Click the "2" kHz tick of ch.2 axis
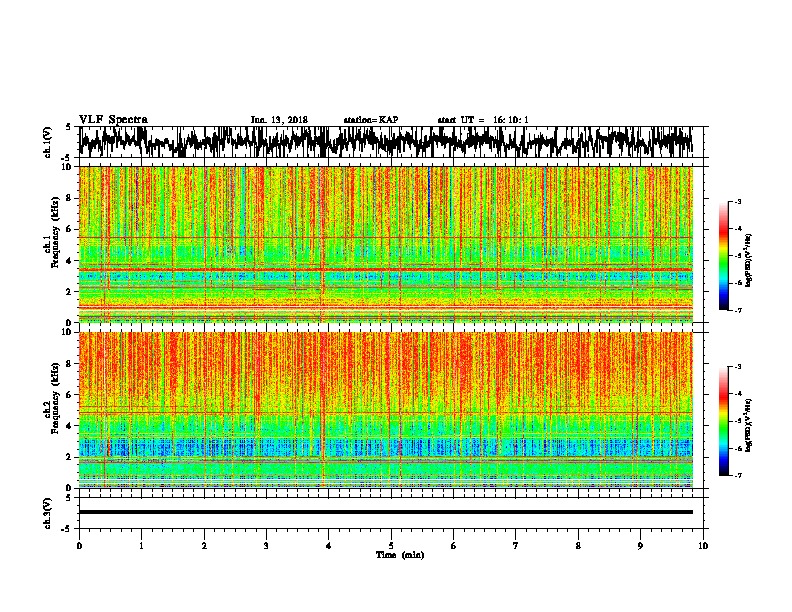 point(70,457)
